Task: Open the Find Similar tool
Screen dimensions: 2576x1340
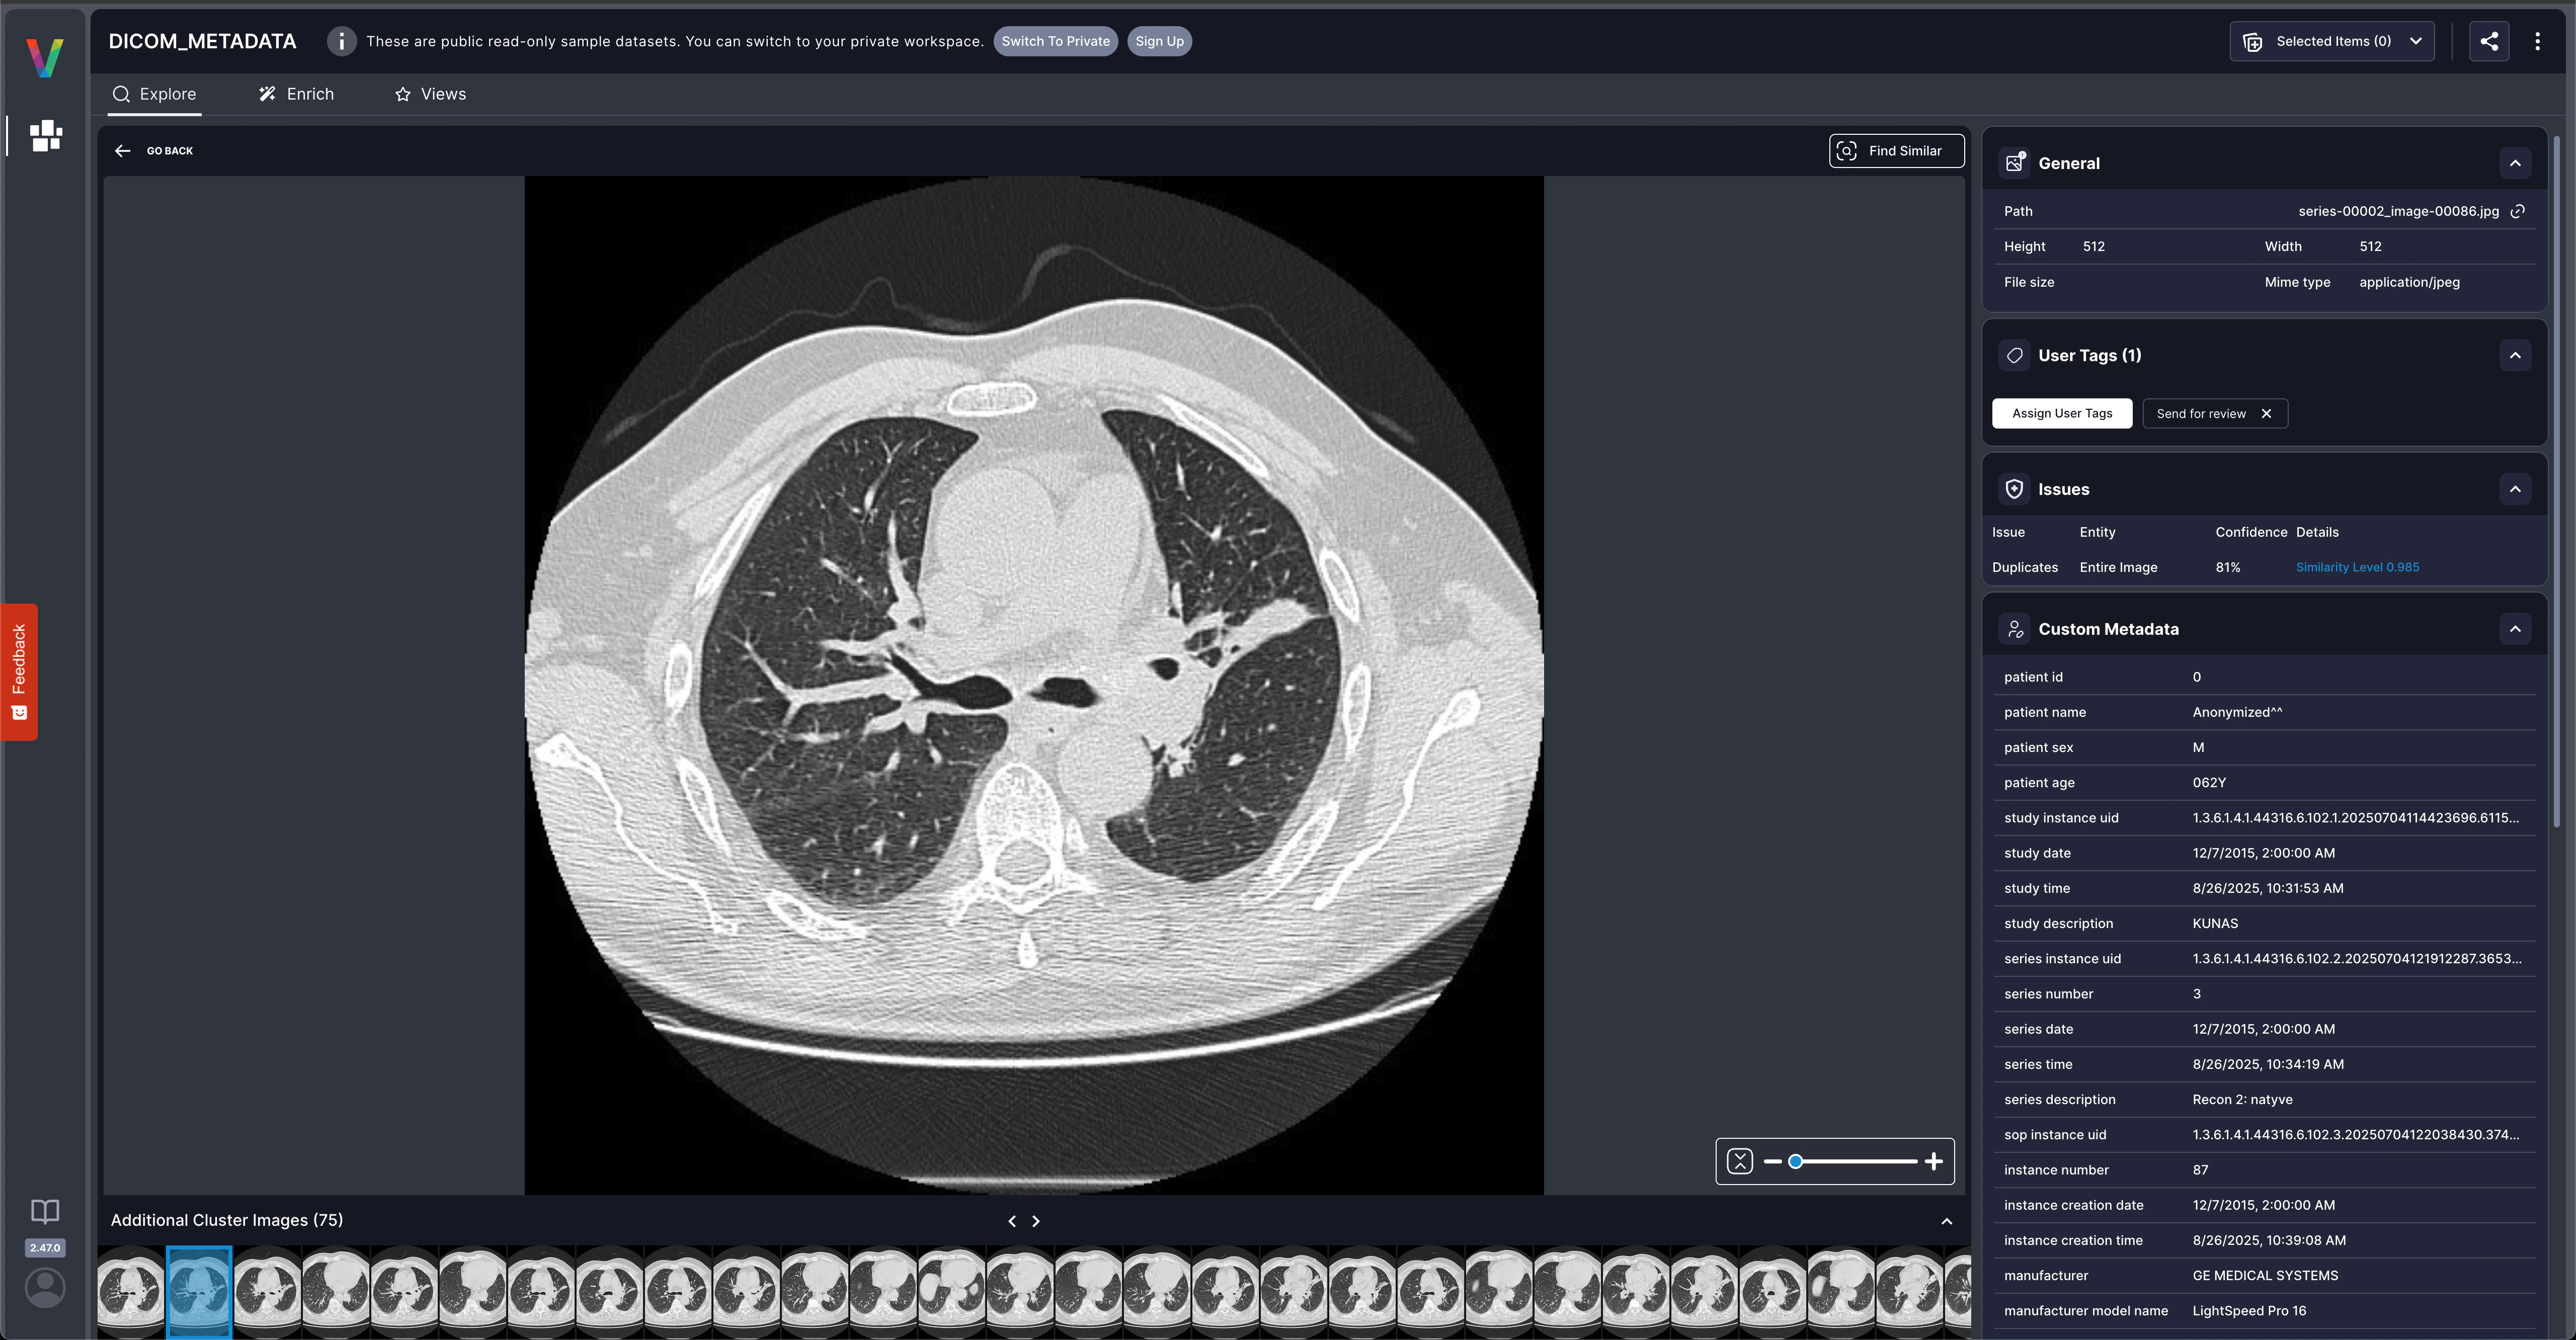Action: coord(1896,150)
